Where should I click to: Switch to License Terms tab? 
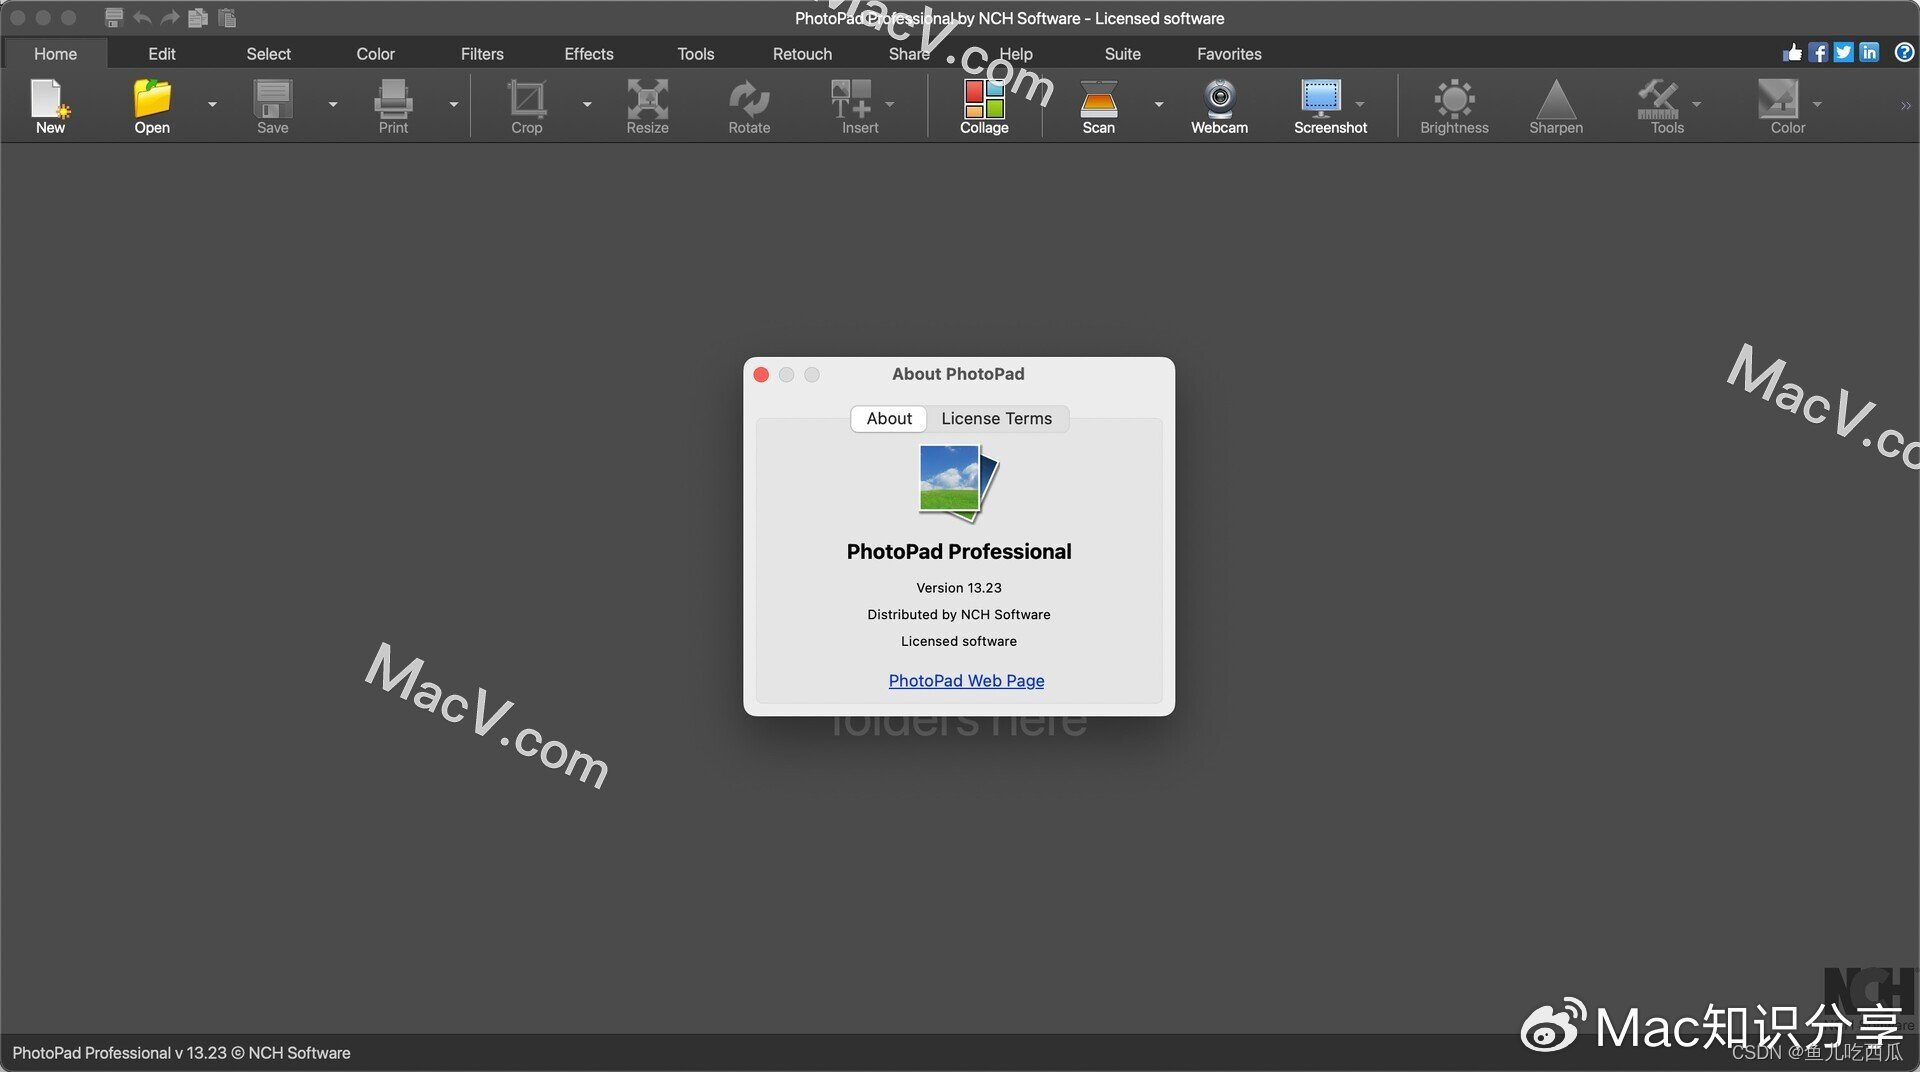point(996,419)
